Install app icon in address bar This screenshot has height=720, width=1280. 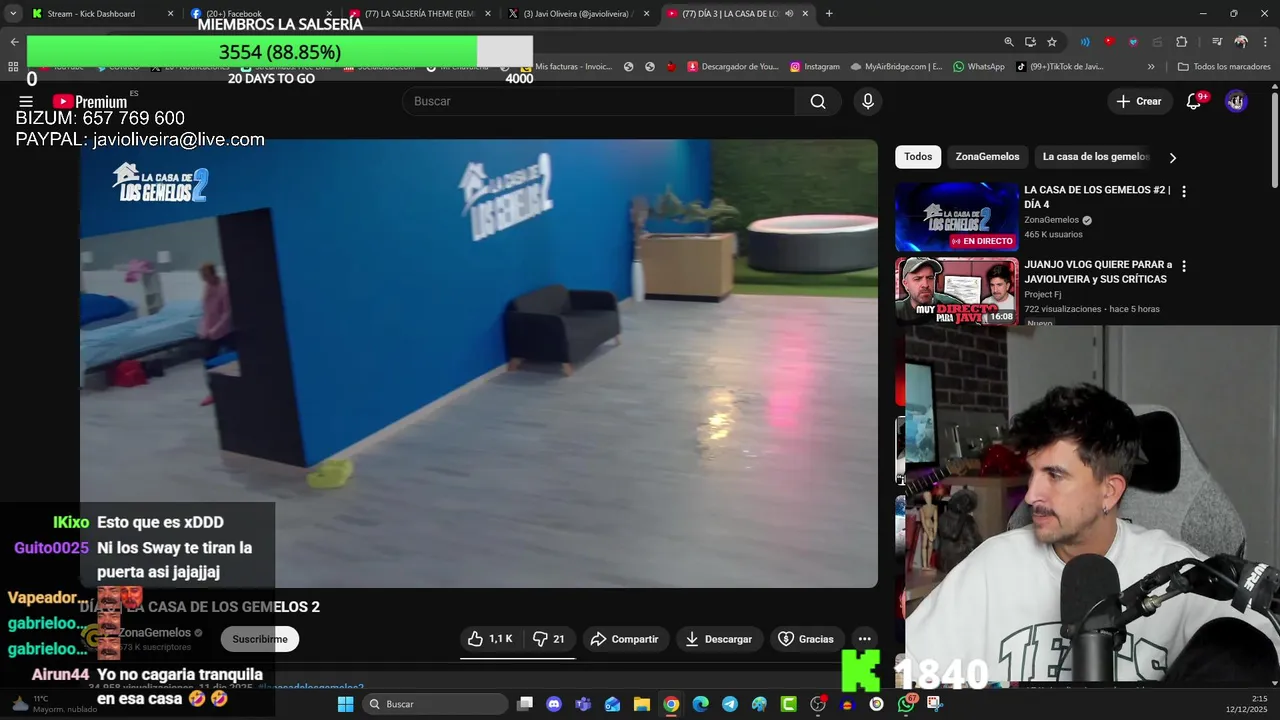pyautogui.click(x=1030, y=42)
